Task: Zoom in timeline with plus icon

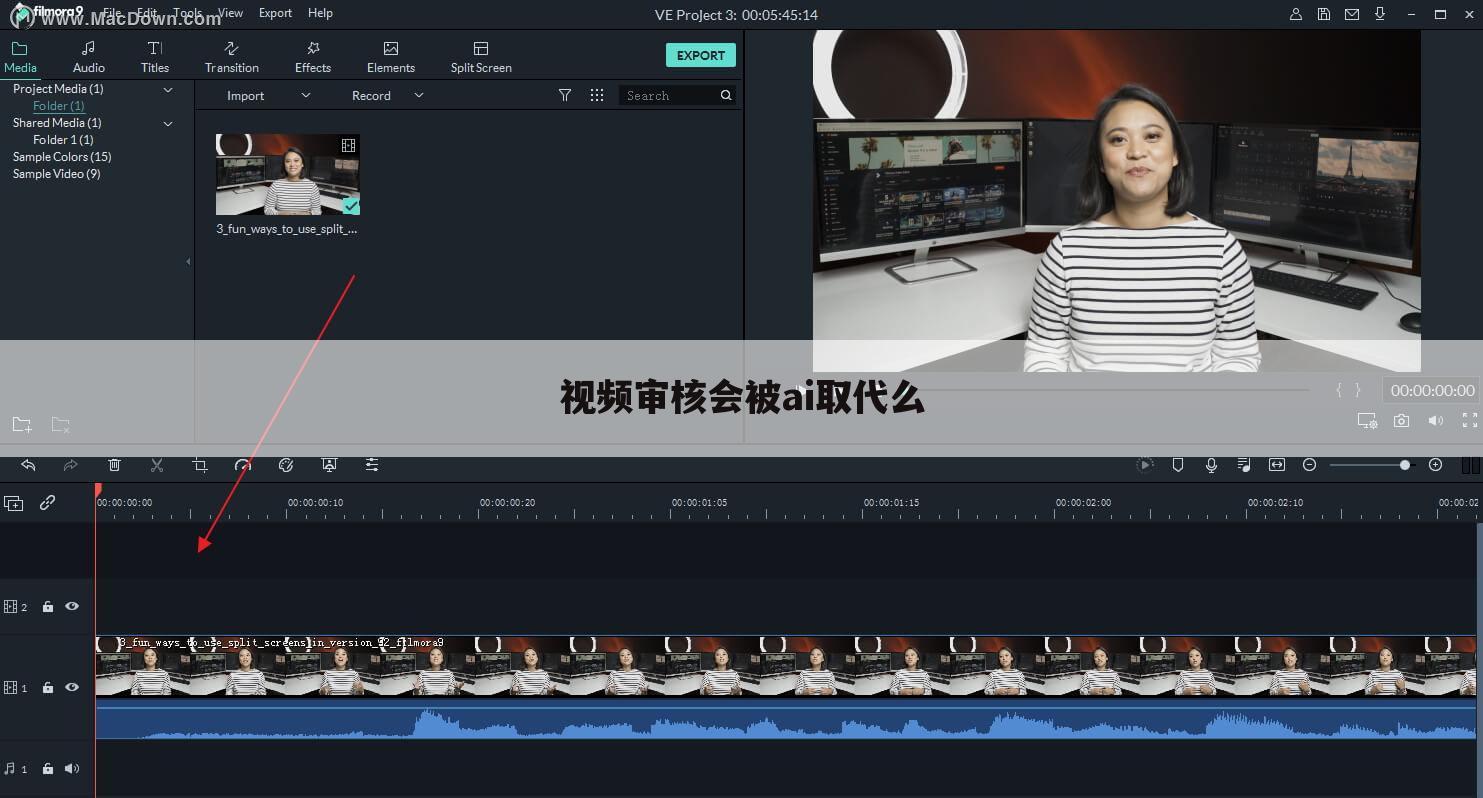Action: pyautogui.click(x=1436, y=465)
